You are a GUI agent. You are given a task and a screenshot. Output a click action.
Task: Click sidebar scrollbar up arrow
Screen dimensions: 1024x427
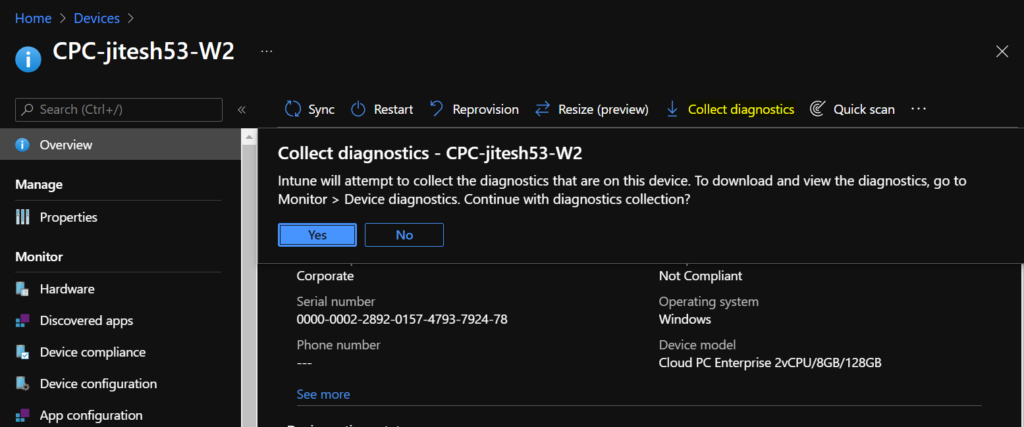pyautogui.click(x=248, y=136)
